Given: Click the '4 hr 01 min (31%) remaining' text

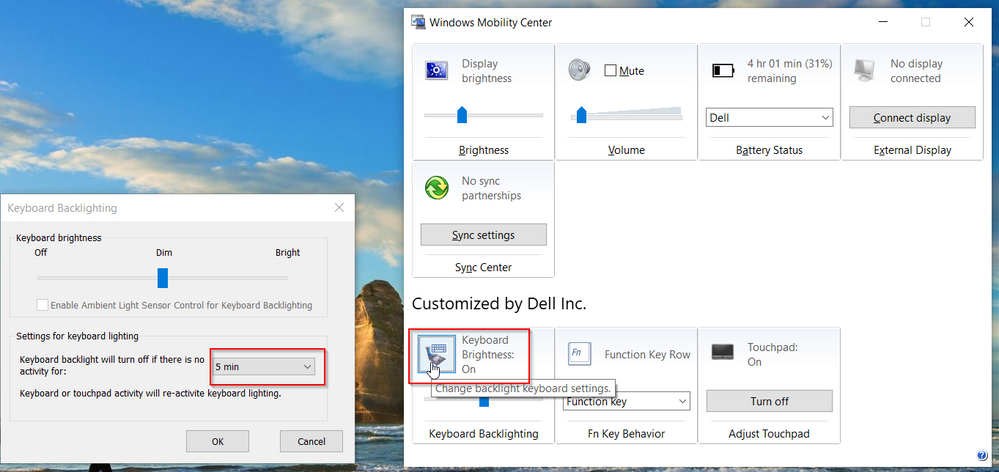Looking at the screenshot, I should click(x=789, y=71).
